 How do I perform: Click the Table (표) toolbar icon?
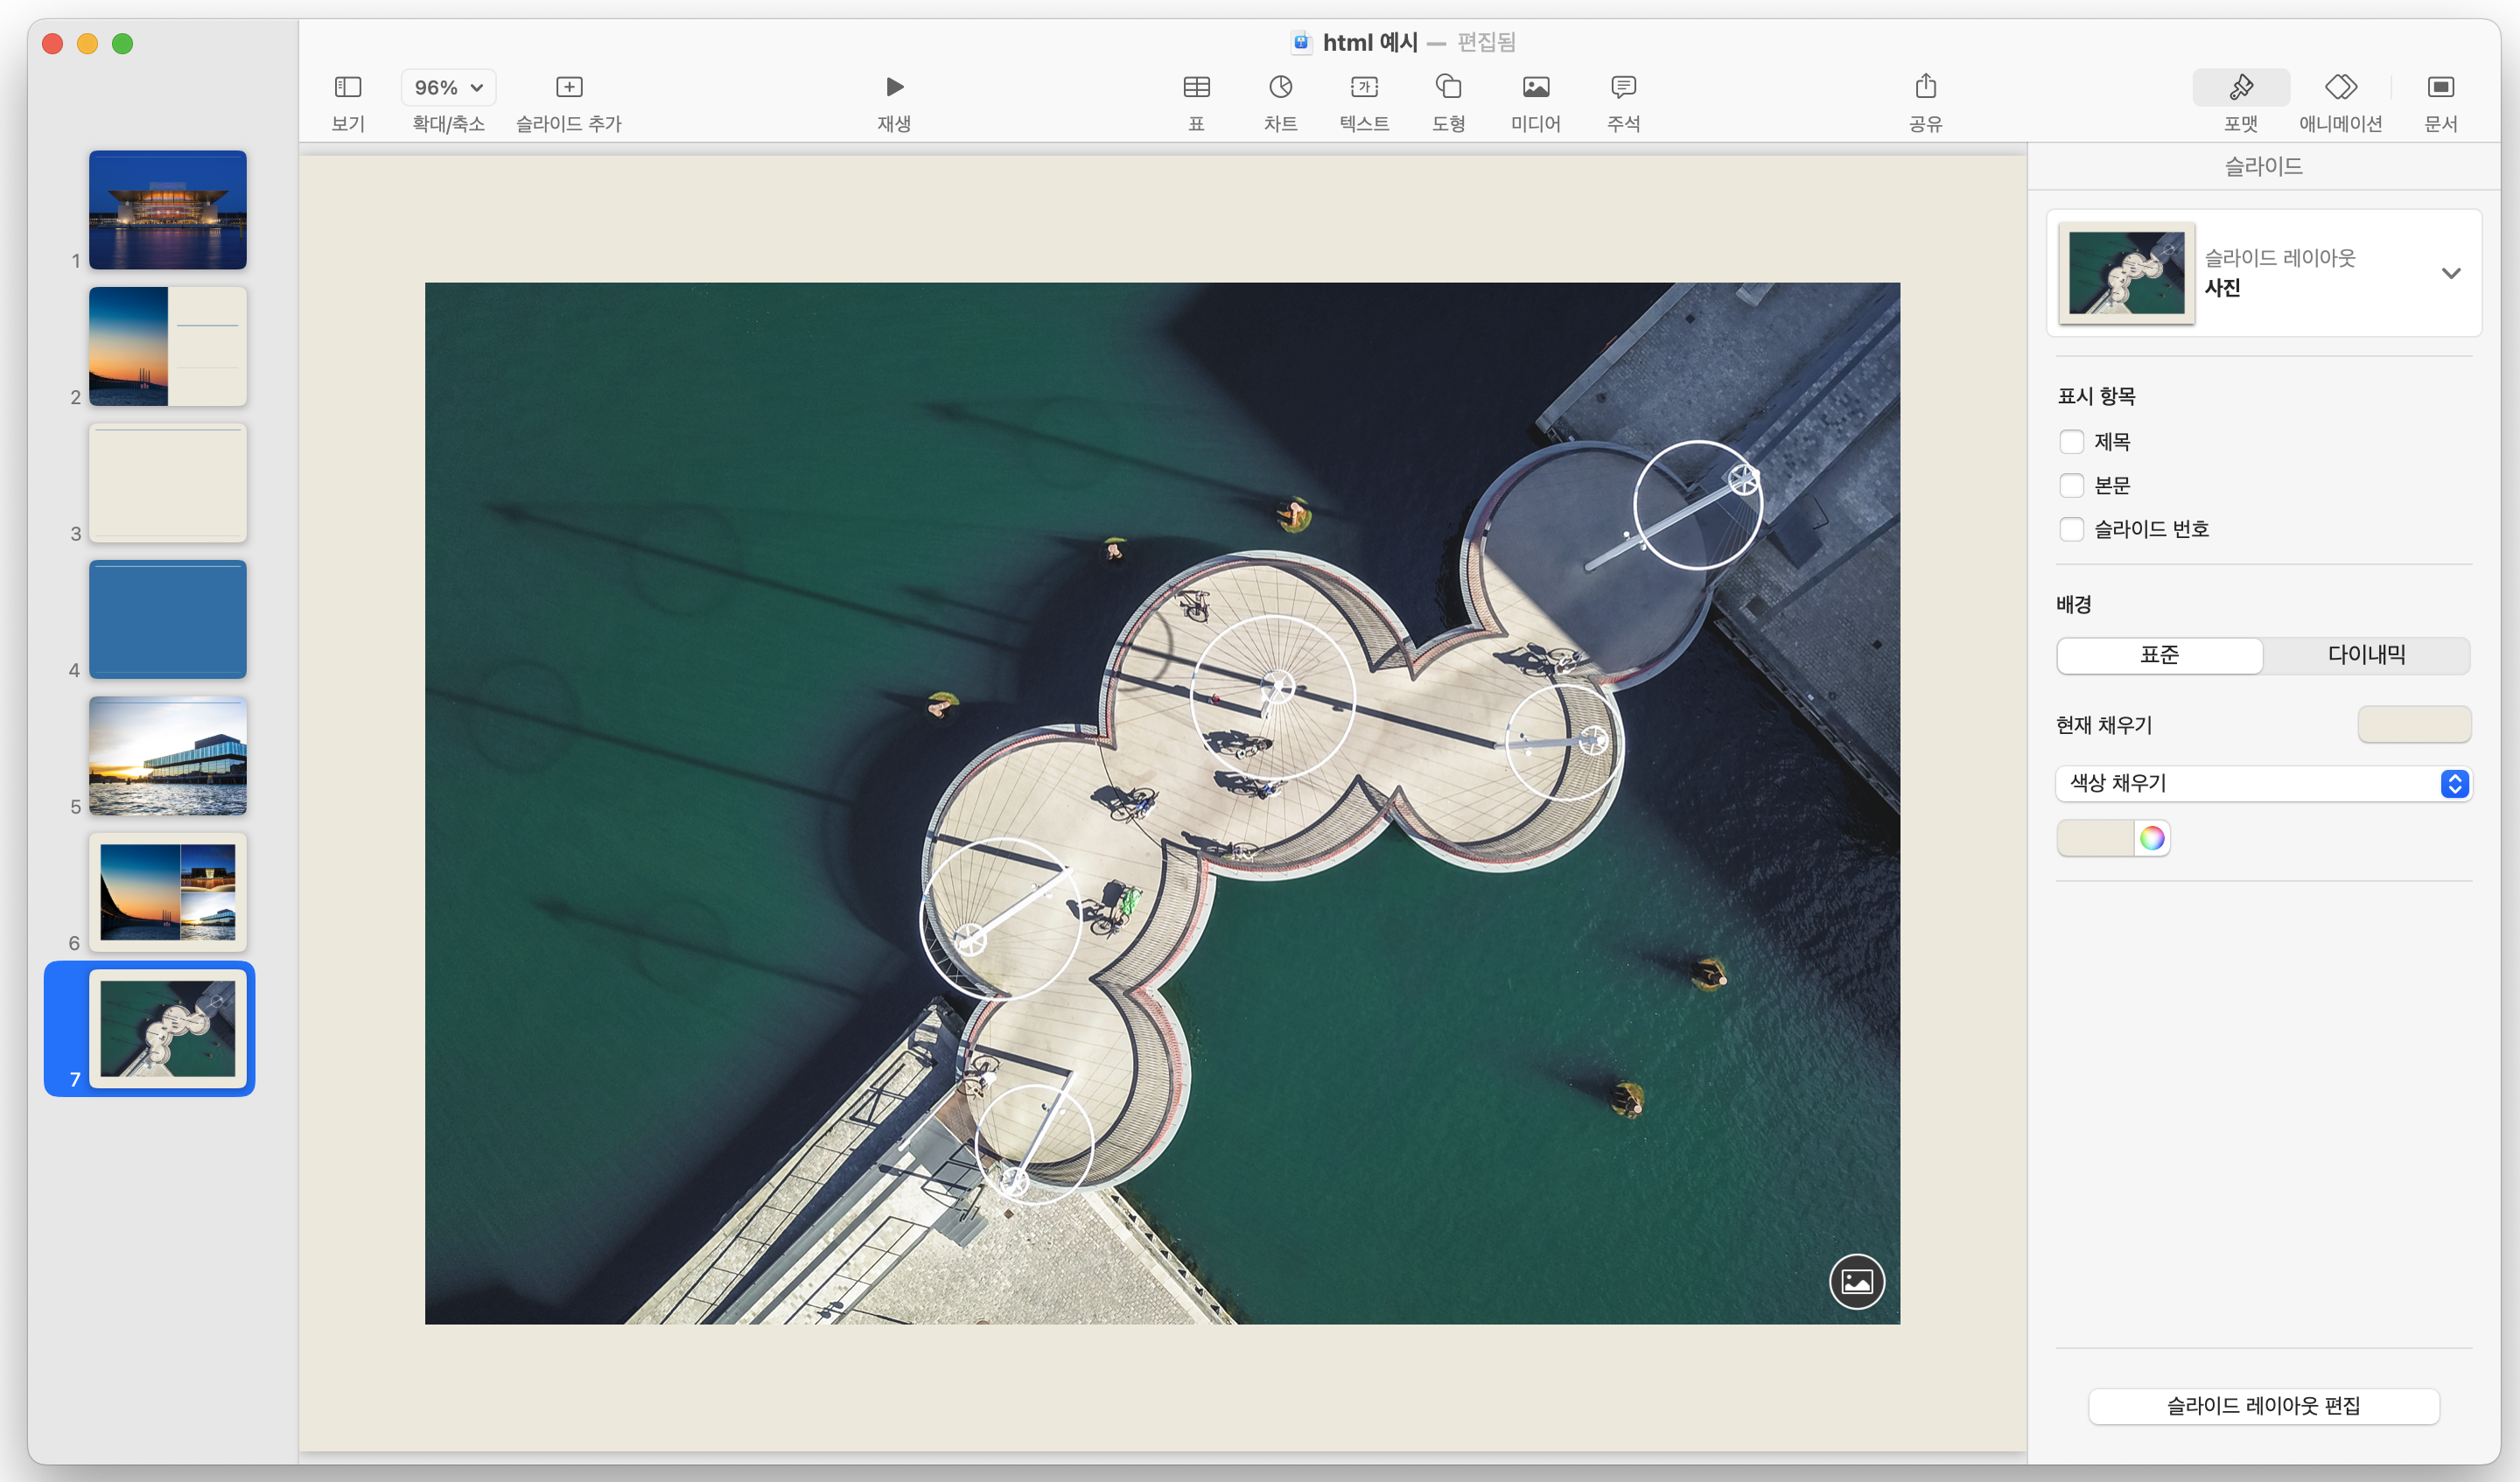click(x=1196, y=87)
